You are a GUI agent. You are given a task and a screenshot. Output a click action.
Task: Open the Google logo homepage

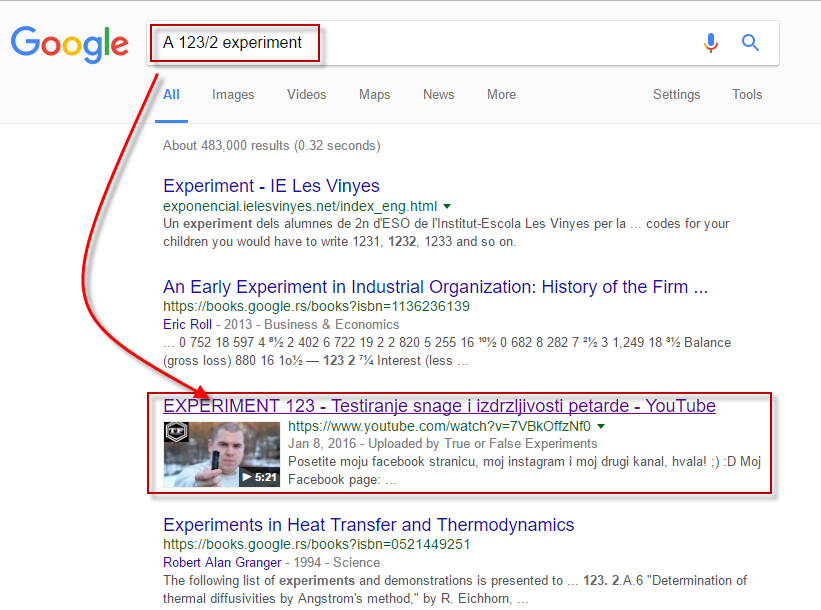click(x=70, y=45)
